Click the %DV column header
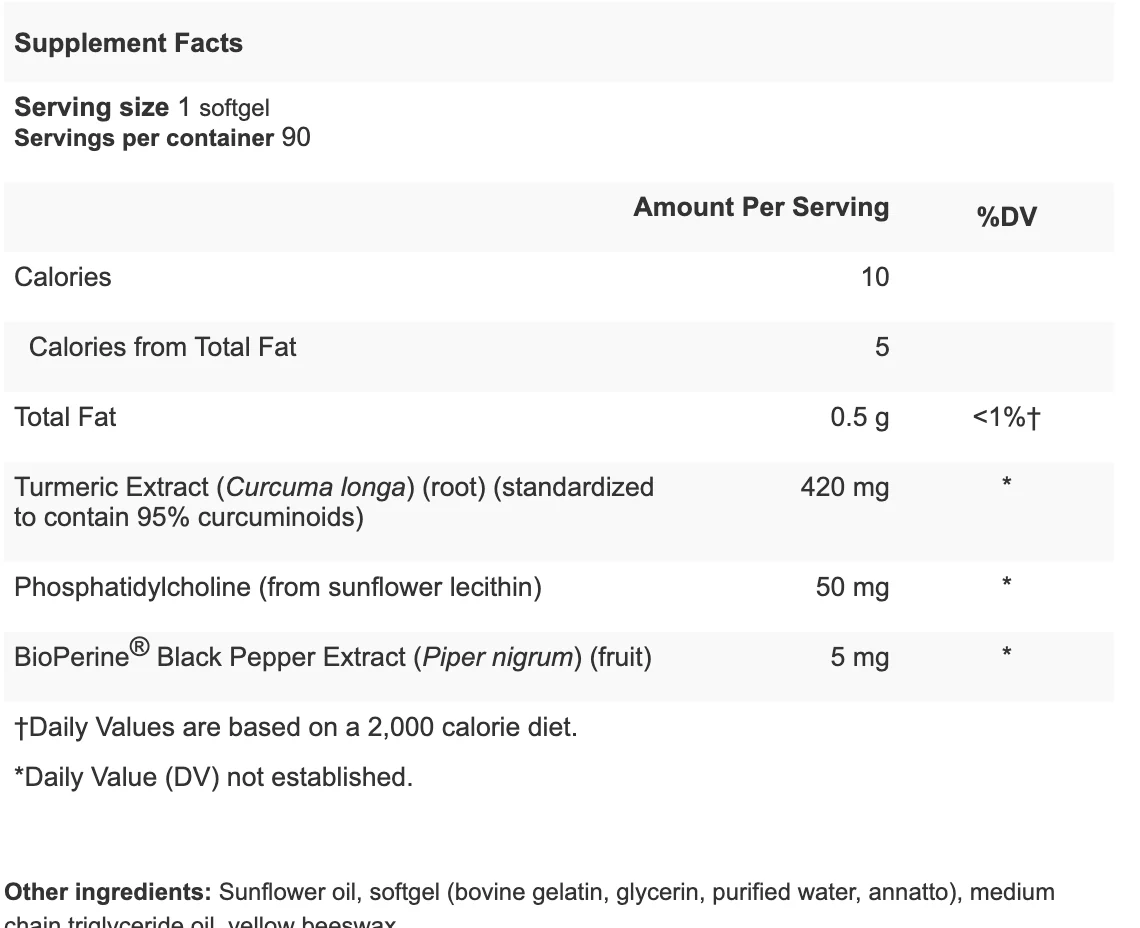1140x928 pixels. pyautogui.click(x=1006, y=217)
